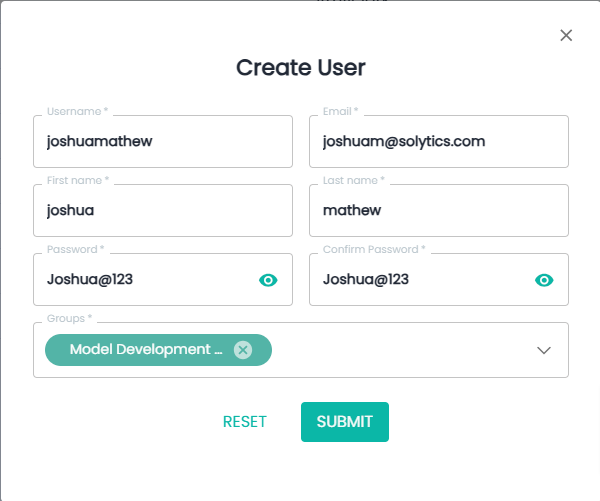Submit the new user form
The height and width of the screenshot is (501, 600).
[x=344, y=421]
